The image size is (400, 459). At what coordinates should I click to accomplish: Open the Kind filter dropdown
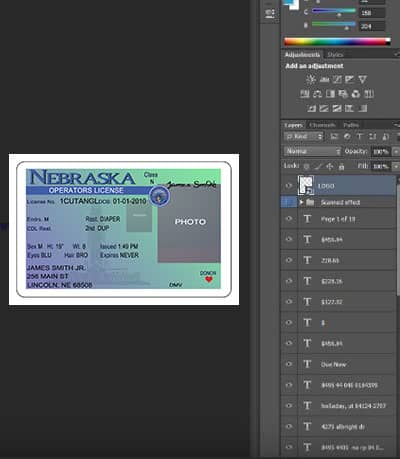(x=304, y=136)
